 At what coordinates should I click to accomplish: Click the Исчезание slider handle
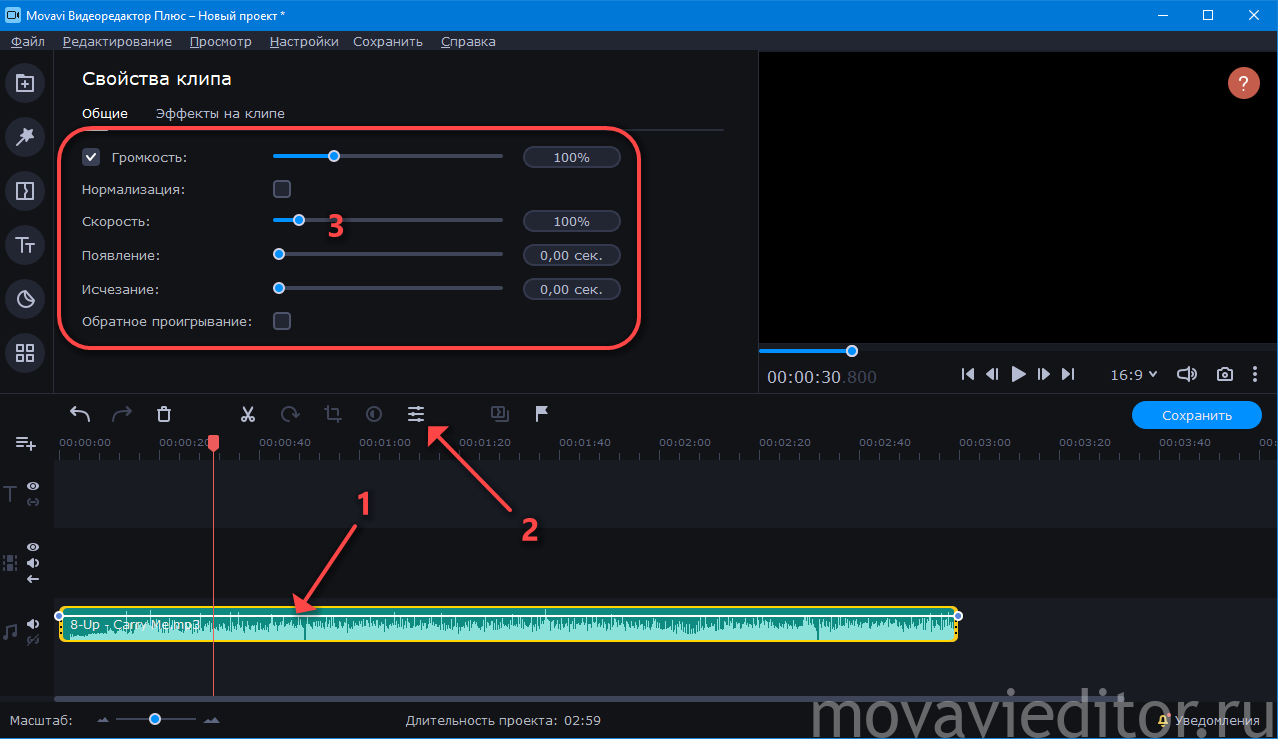click(x=279, y=288)
